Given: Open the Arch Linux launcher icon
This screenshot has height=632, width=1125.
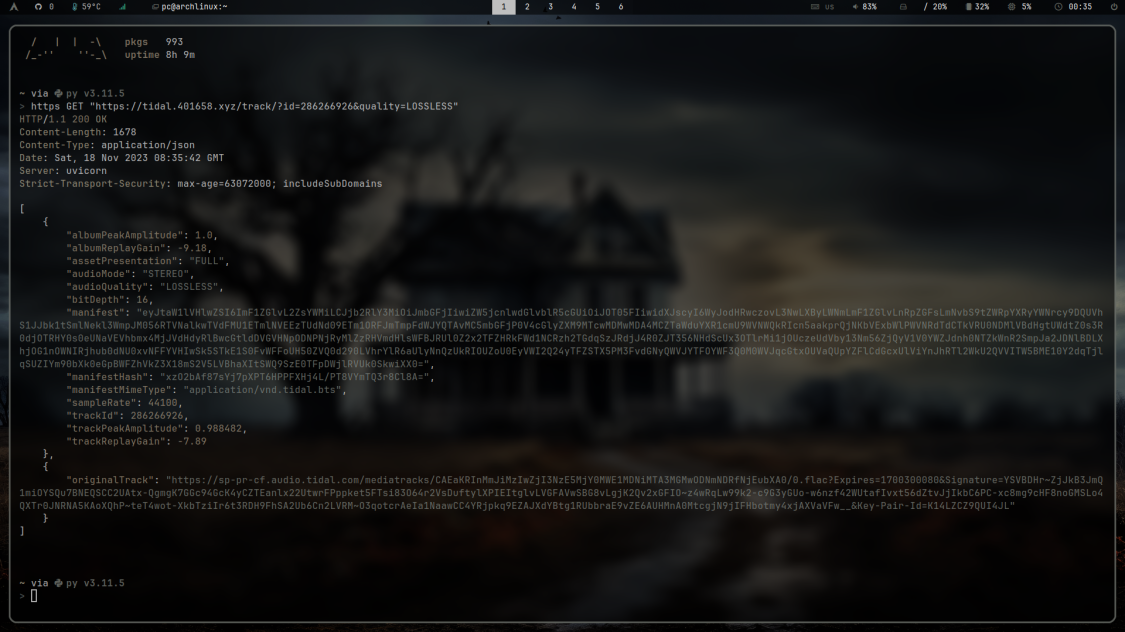Looking at the screenshot, I should coord(14,6).
